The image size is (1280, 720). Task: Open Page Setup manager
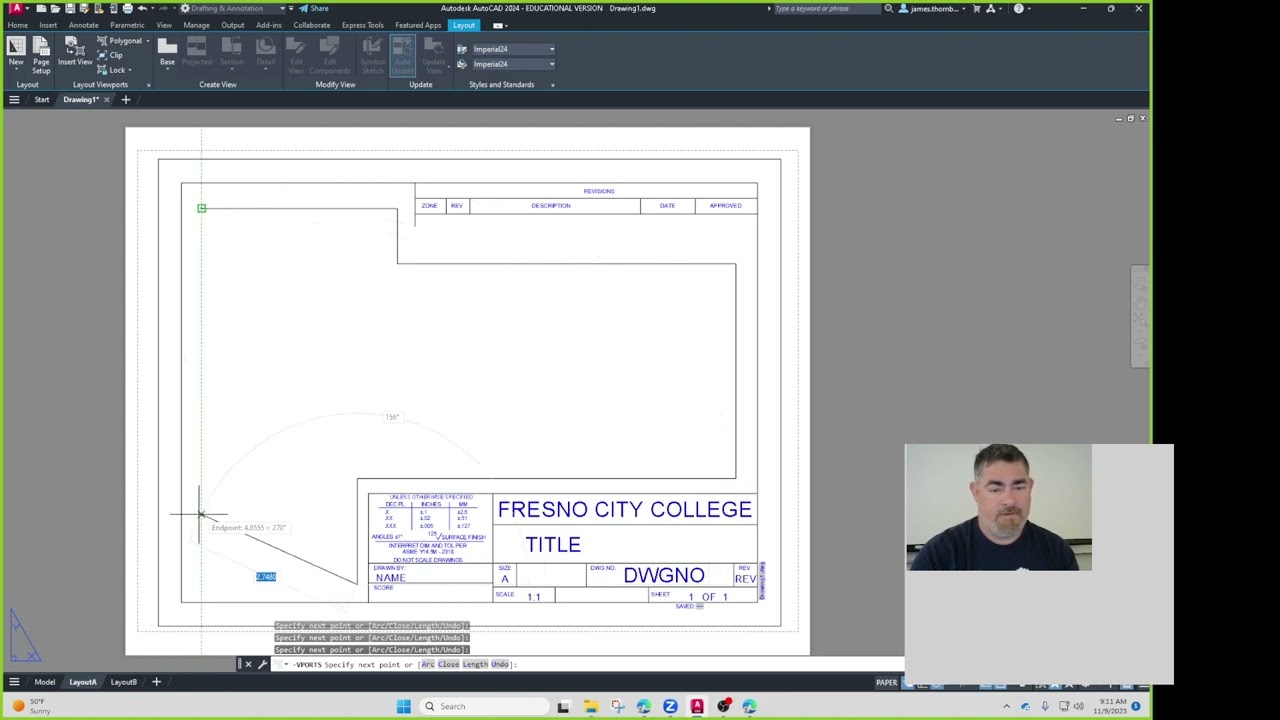tap(41, 55)
